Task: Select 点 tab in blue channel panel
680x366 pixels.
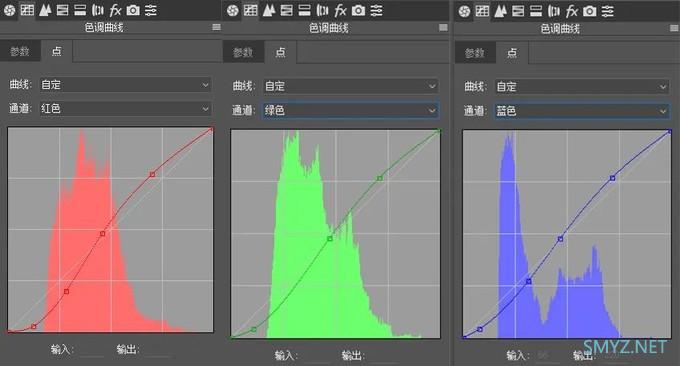Action: coord(512,53)
